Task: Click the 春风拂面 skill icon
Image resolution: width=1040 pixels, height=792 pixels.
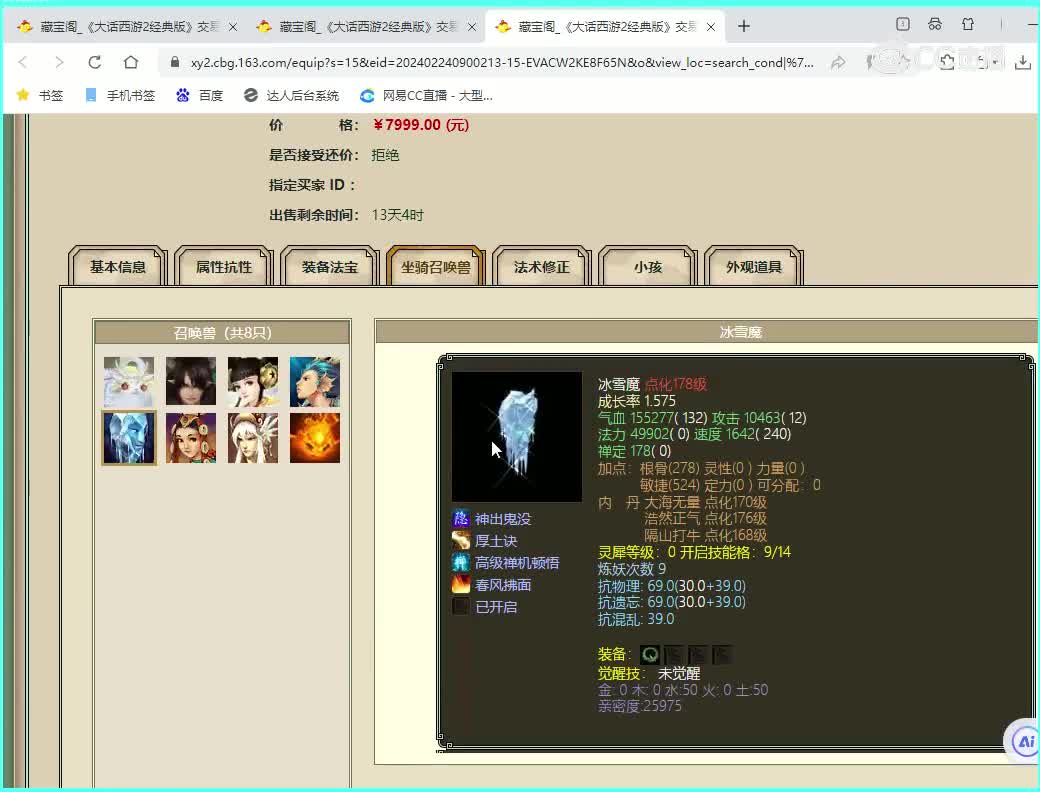Action: [x=461, y=584]
